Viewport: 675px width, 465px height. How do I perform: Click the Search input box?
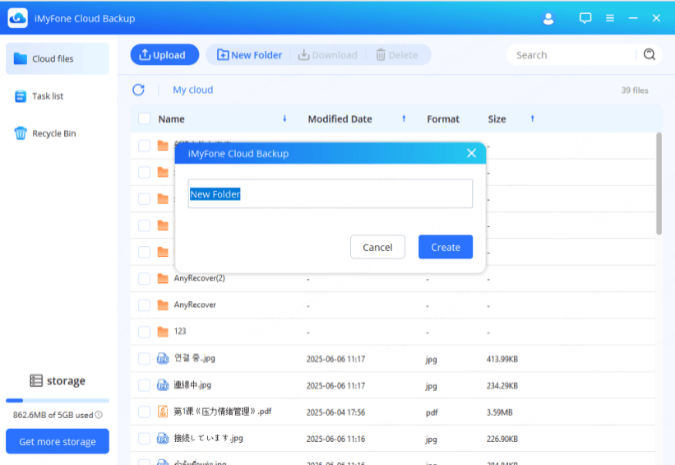573,55
